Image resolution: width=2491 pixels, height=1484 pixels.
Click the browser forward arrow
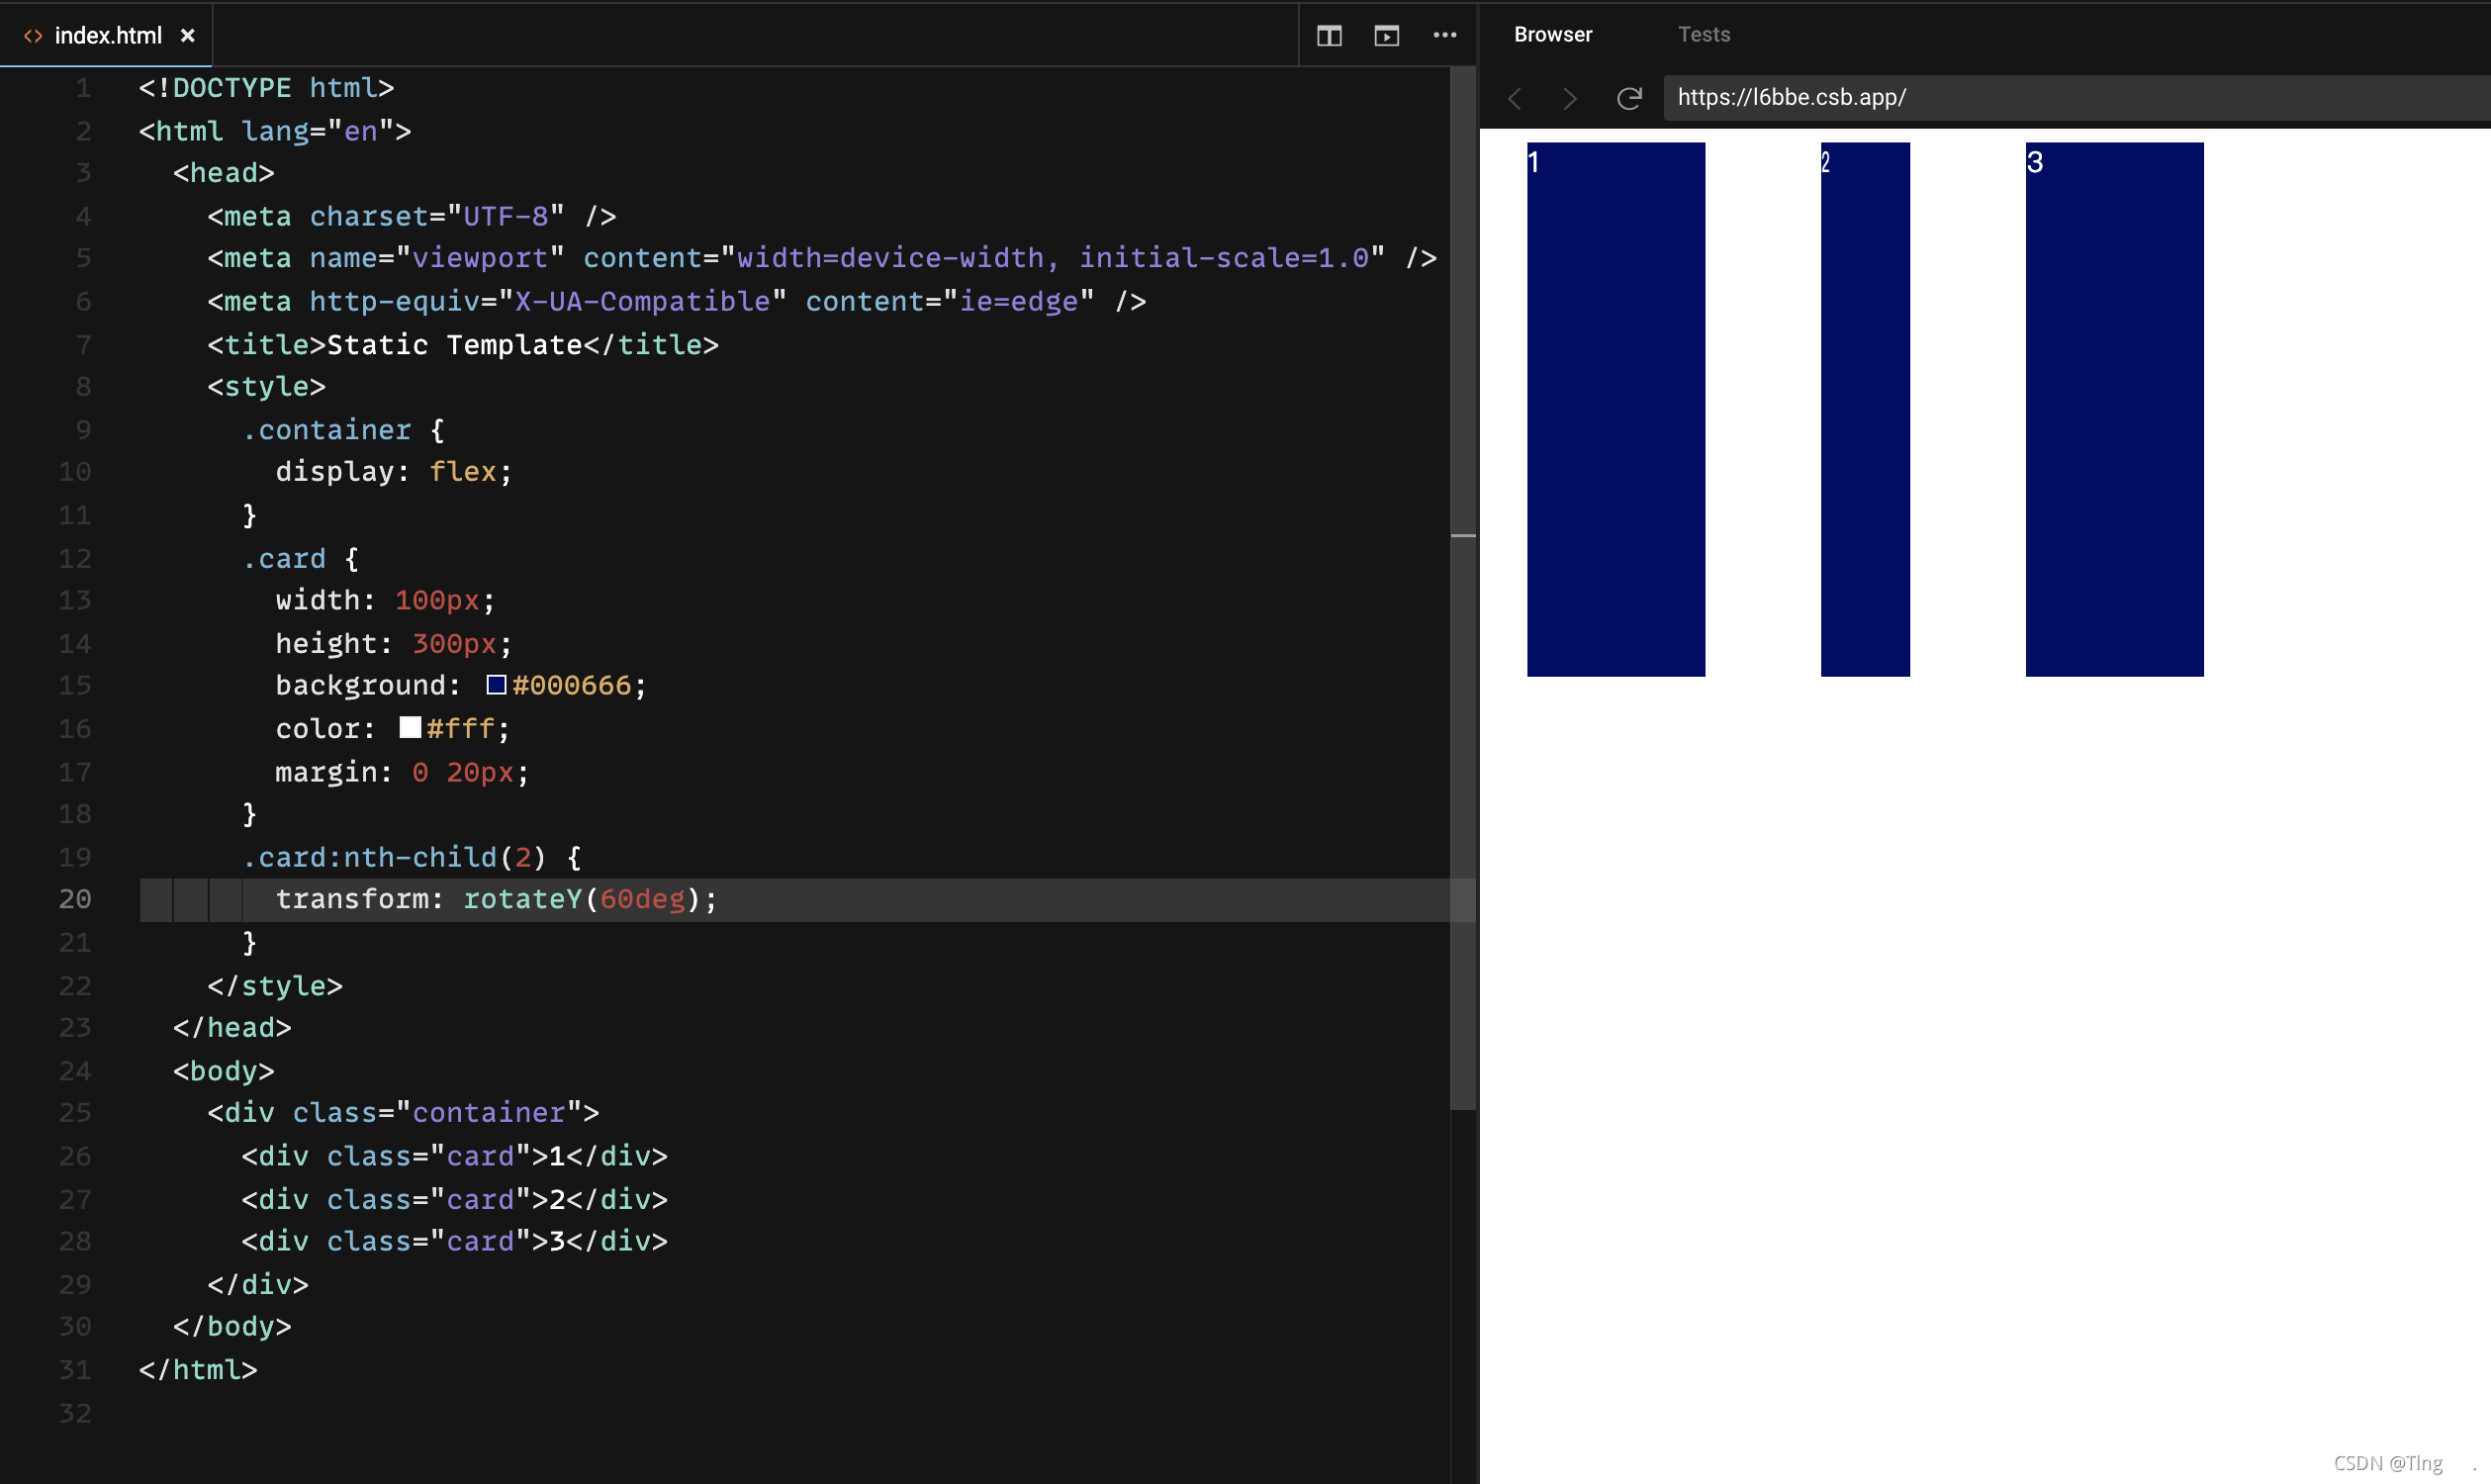pyautogui.click(x=1569, y=98)
